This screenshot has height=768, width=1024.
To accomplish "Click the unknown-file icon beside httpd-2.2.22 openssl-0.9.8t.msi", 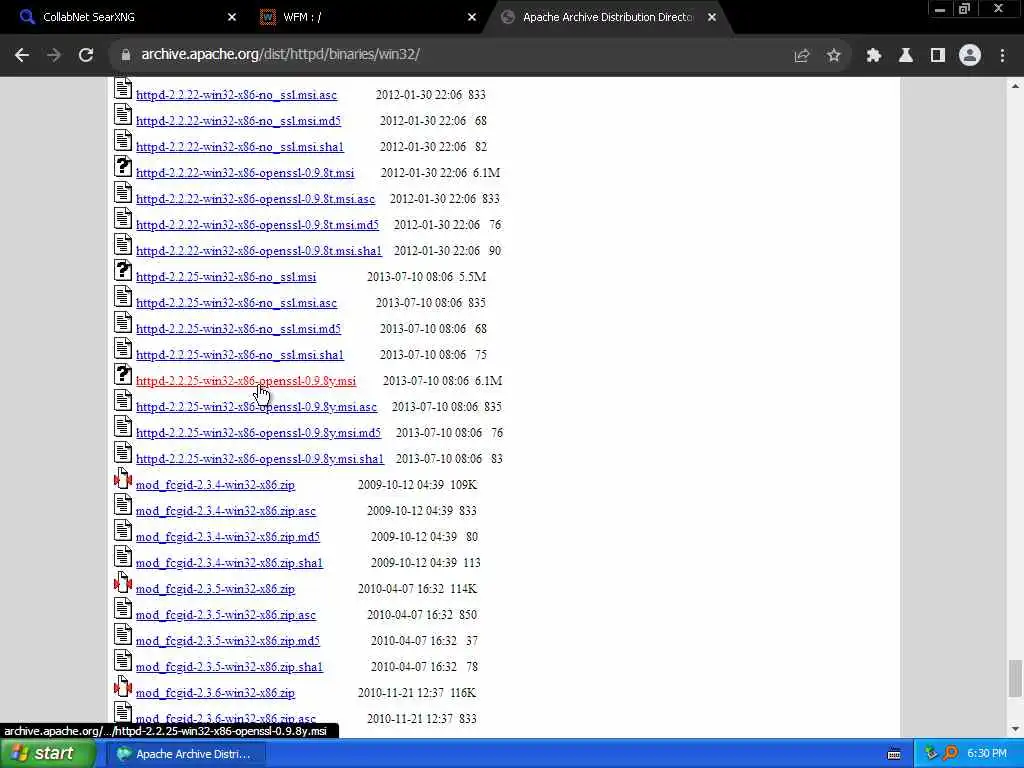I will click(123, 167).
